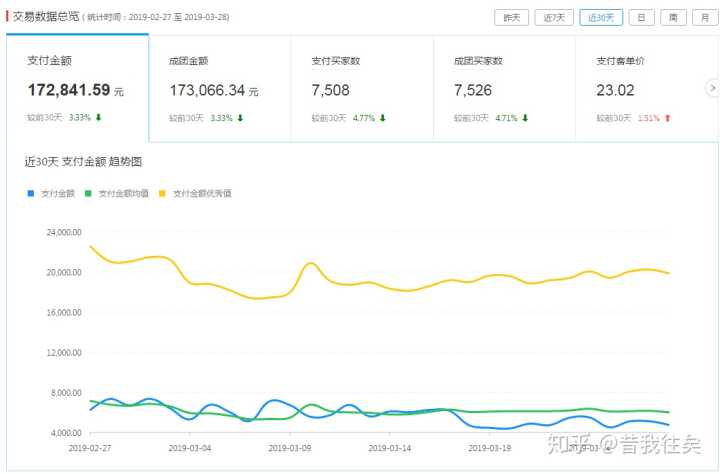Viewport: 720px width, 474px height.
Task: Click the red bar icon beside 交易数据总览
Action: [x=8, y=16]
